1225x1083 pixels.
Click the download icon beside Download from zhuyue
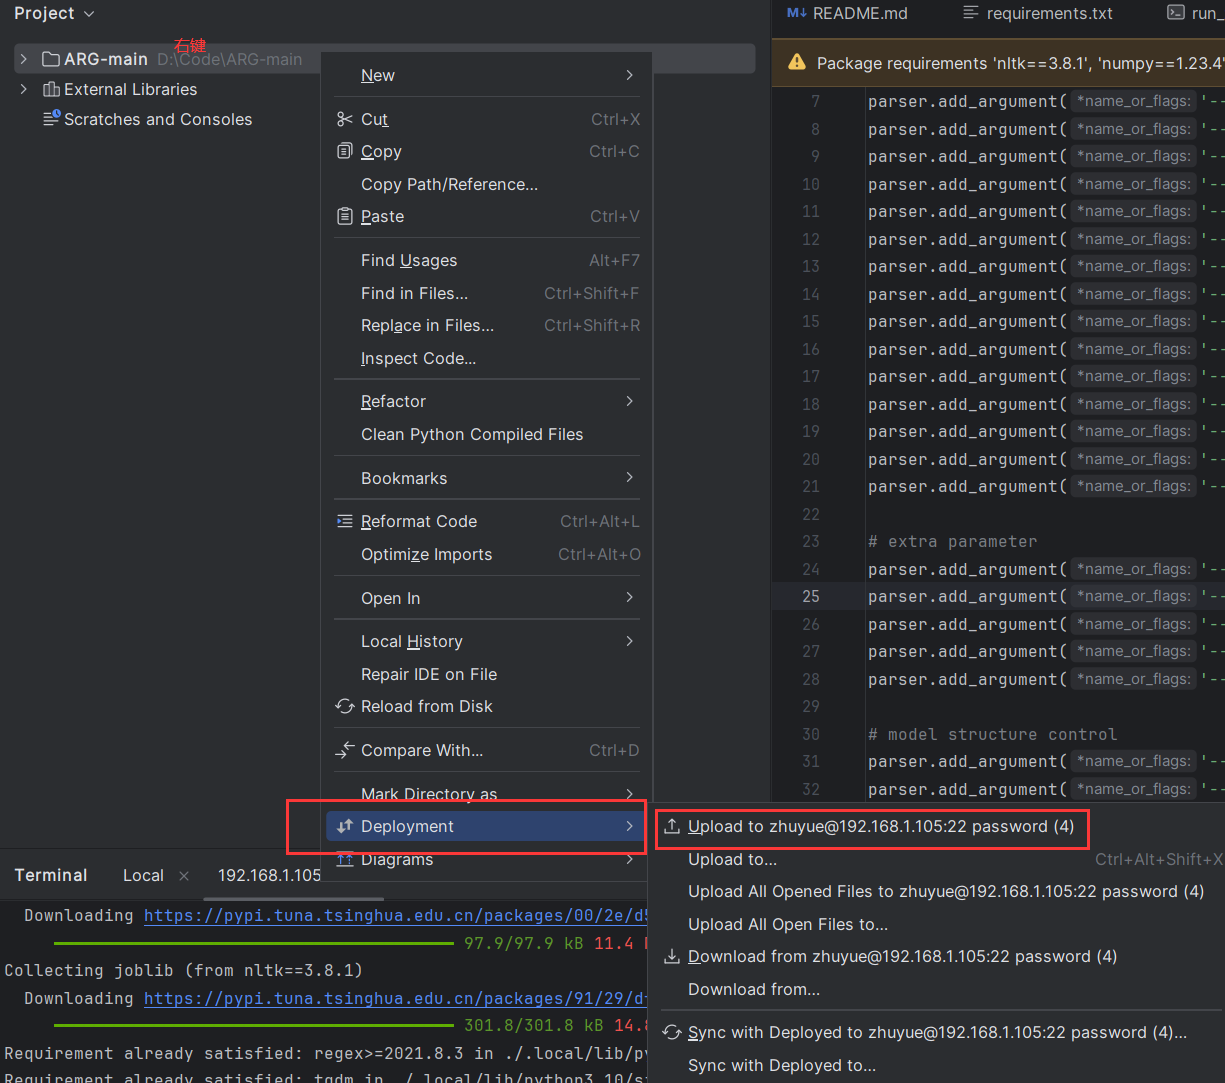(x=672, y=956)
